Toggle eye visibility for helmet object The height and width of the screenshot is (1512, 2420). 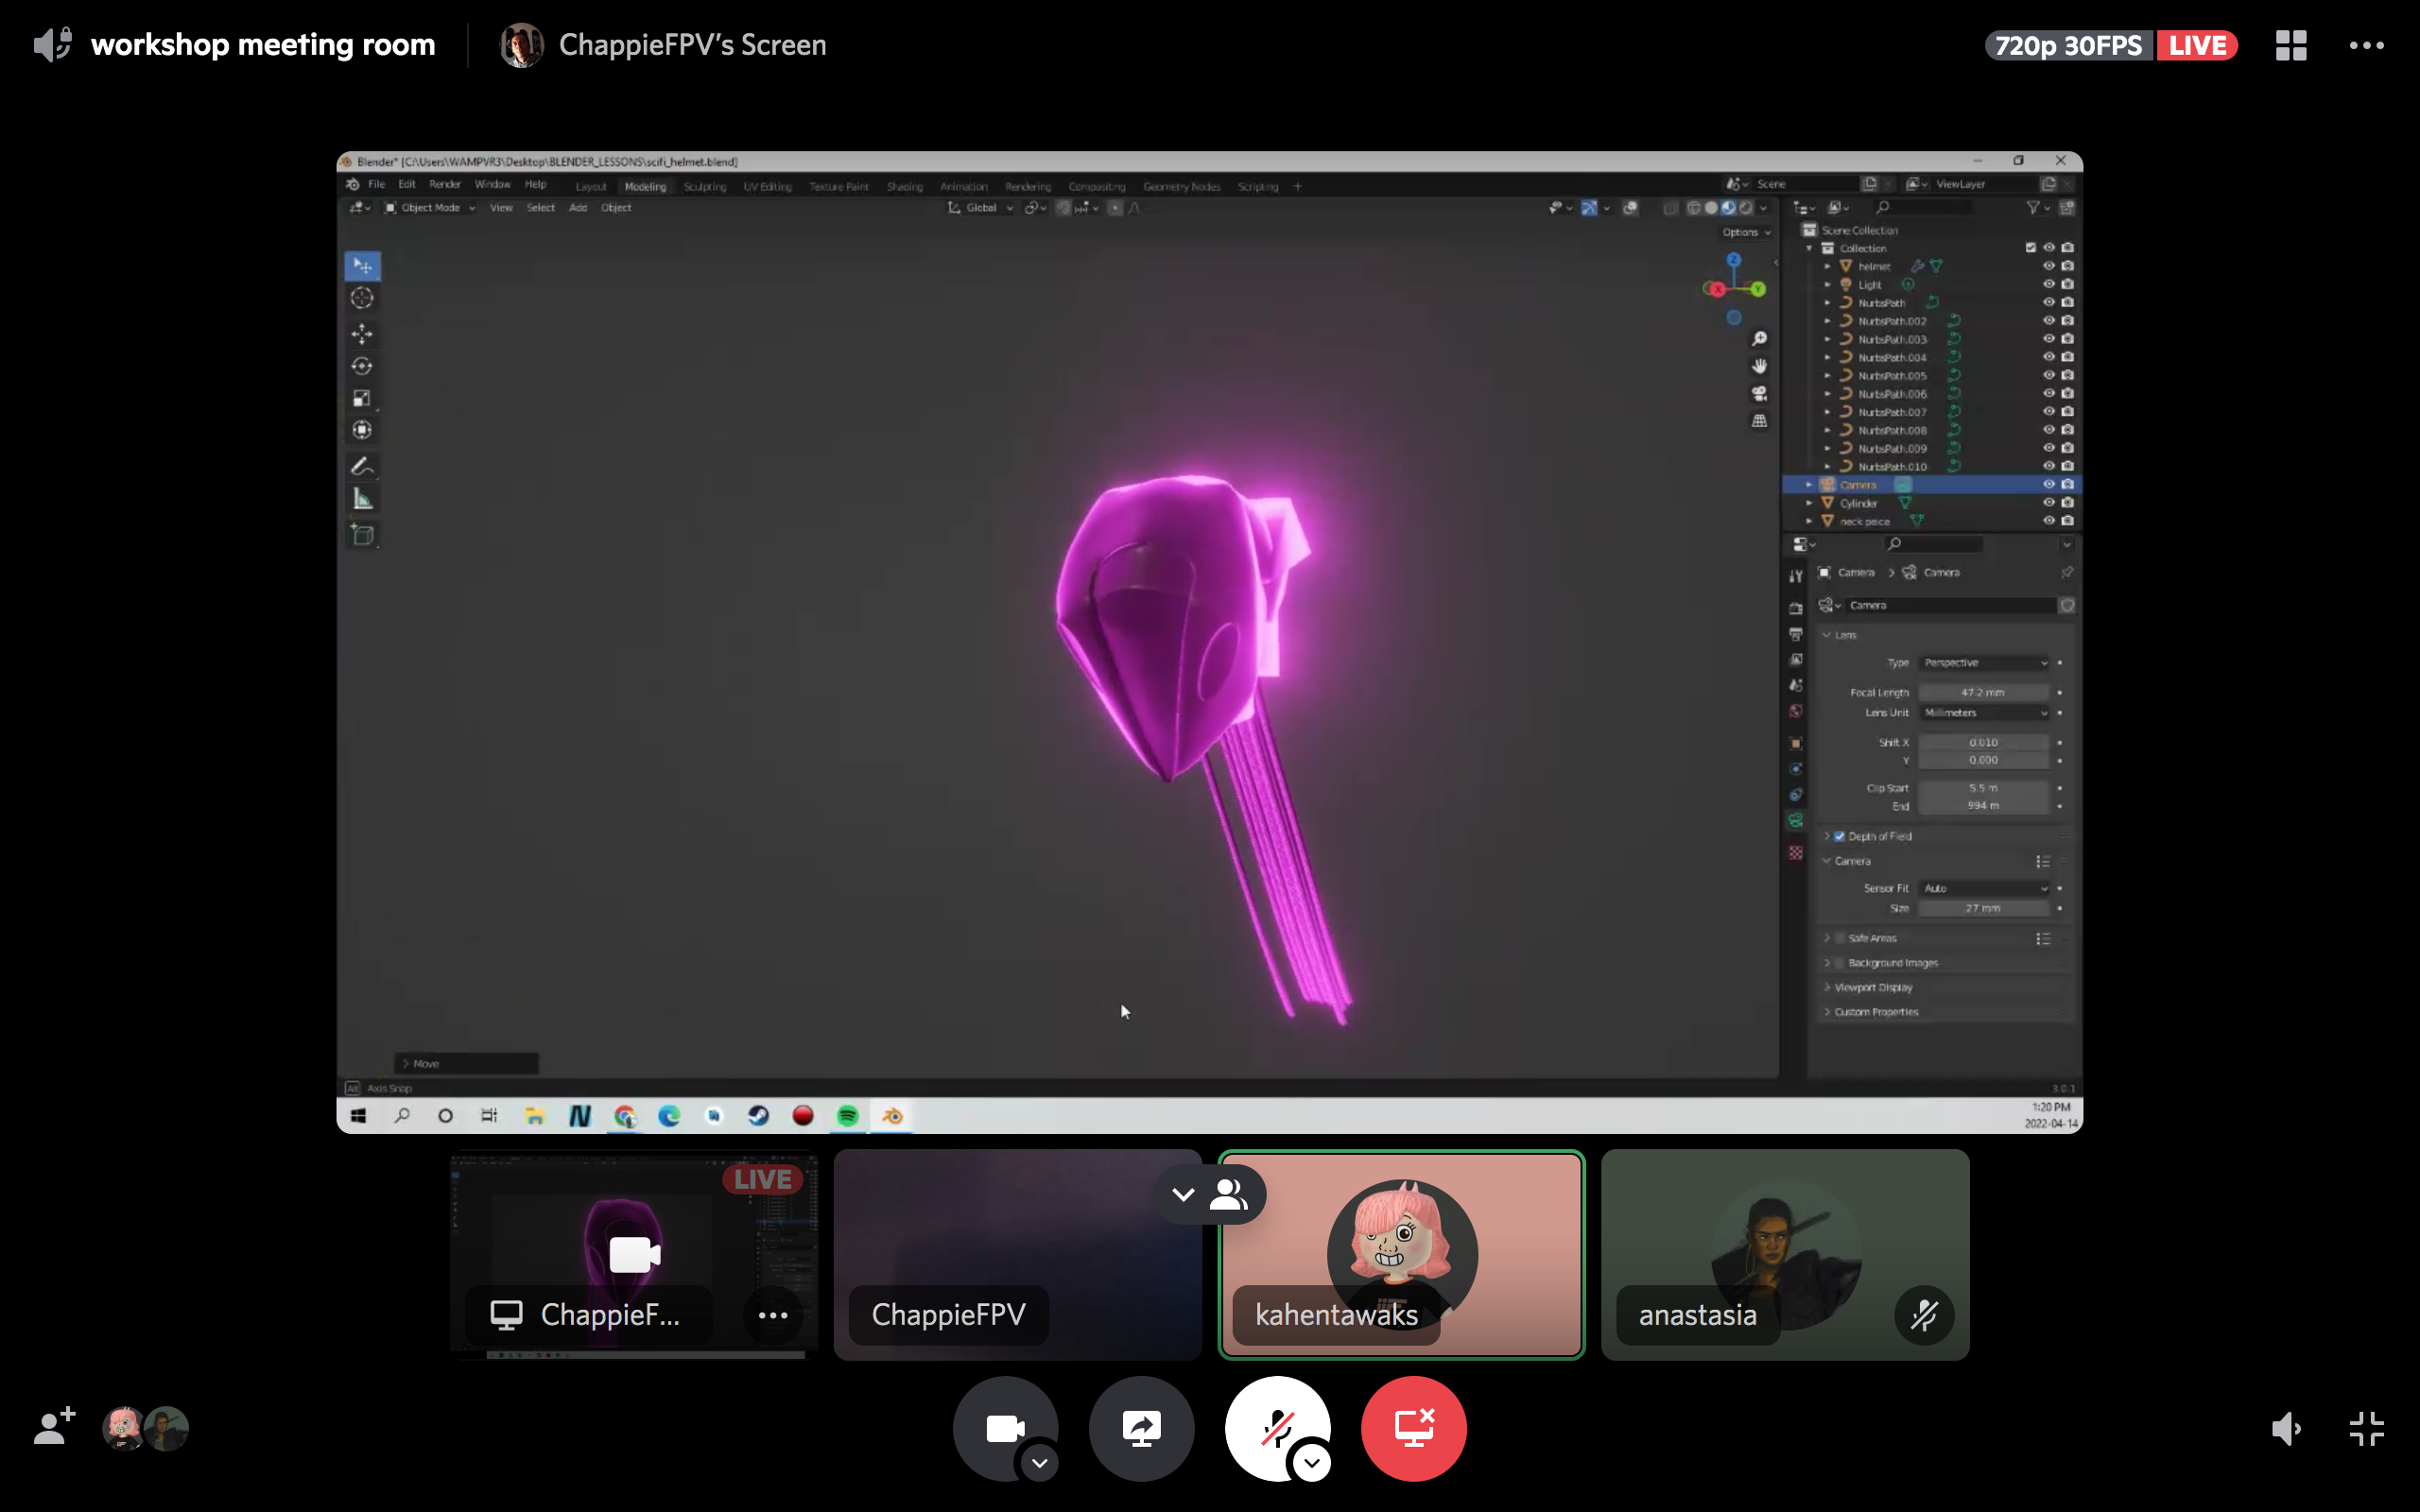[x=2048, y=266]
